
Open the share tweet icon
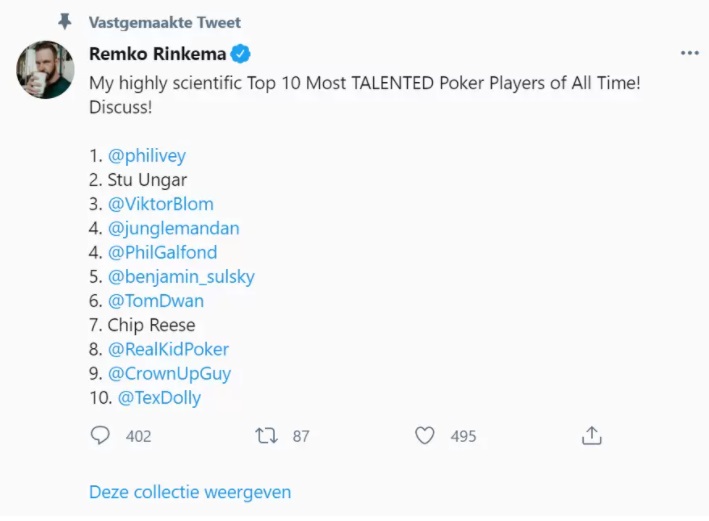pos(592,436)
